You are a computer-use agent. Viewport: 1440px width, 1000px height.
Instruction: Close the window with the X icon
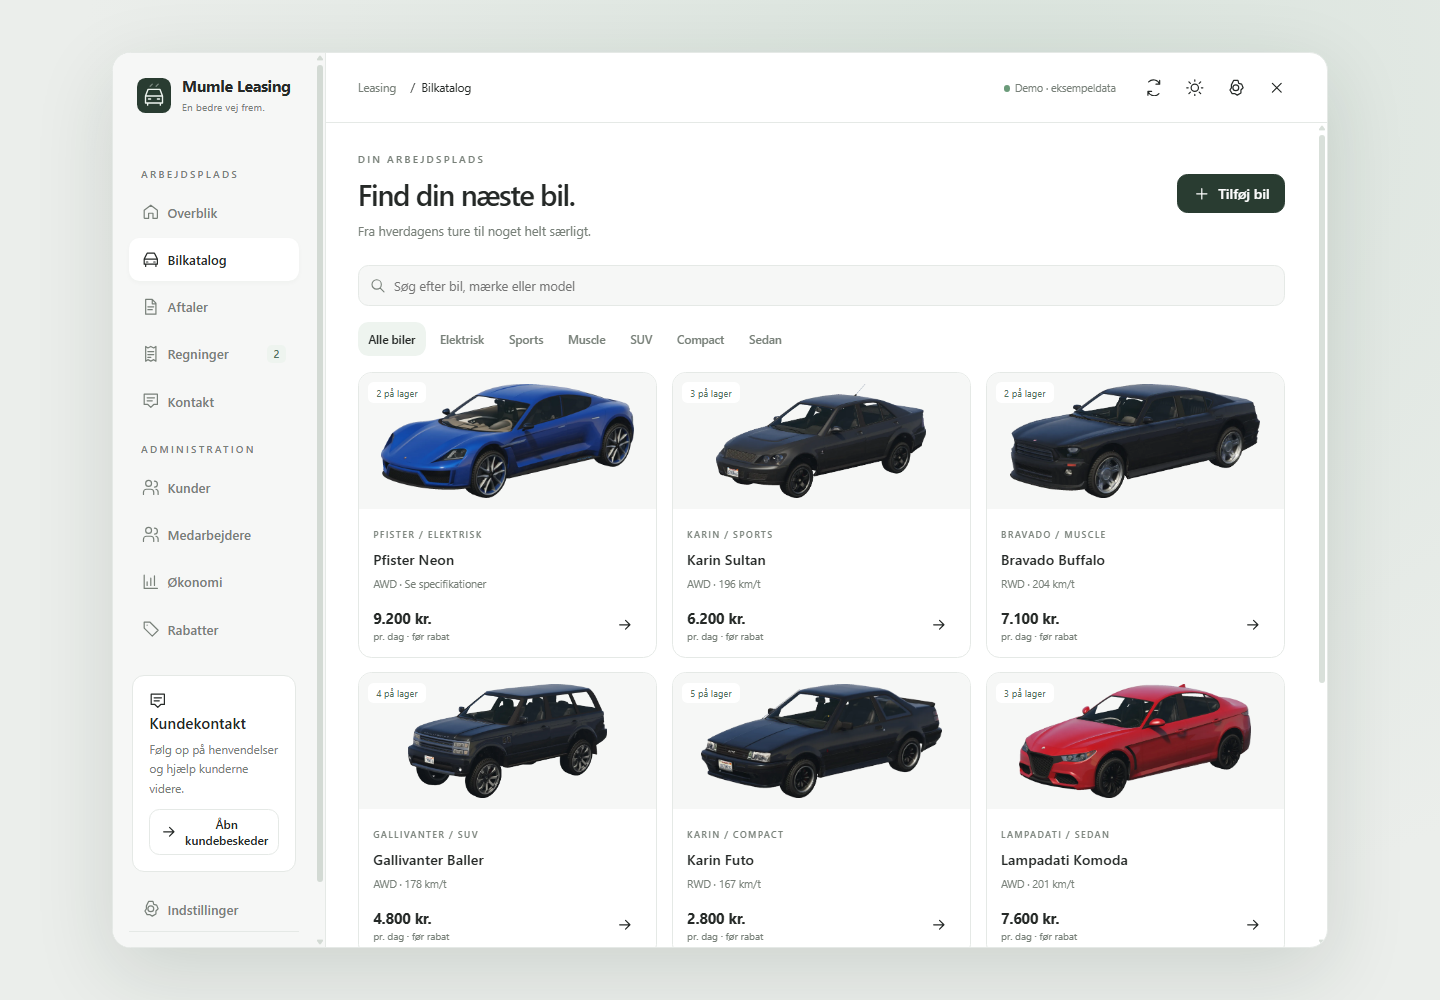[1277, 88]
